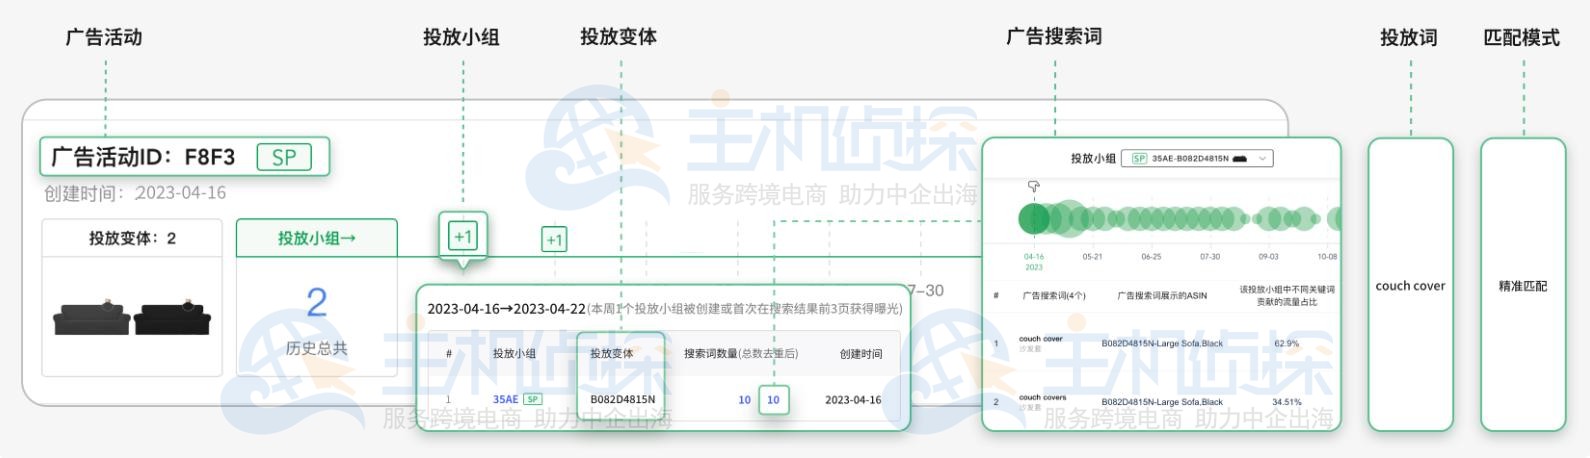This screenshot has height=458, width=1590.
Task: Click the +1 marker in the highlighted callout
Action: coord(463,237)
